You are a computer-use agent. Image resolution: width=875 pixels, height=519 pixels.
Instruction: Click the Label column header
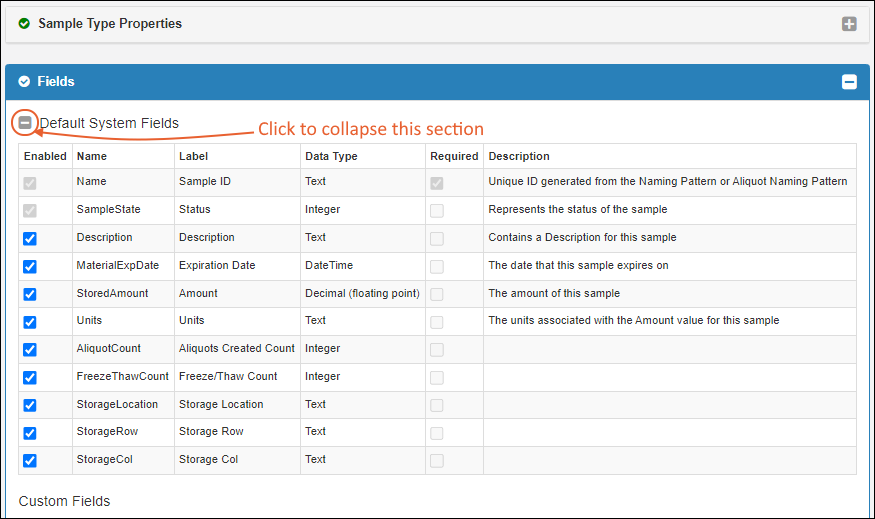193,156
